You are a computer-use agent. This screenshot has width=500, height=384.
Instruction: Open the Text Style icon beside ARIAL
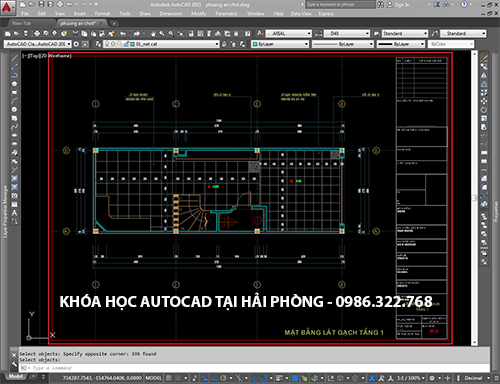pyautogui.click(x=260, y=34)
